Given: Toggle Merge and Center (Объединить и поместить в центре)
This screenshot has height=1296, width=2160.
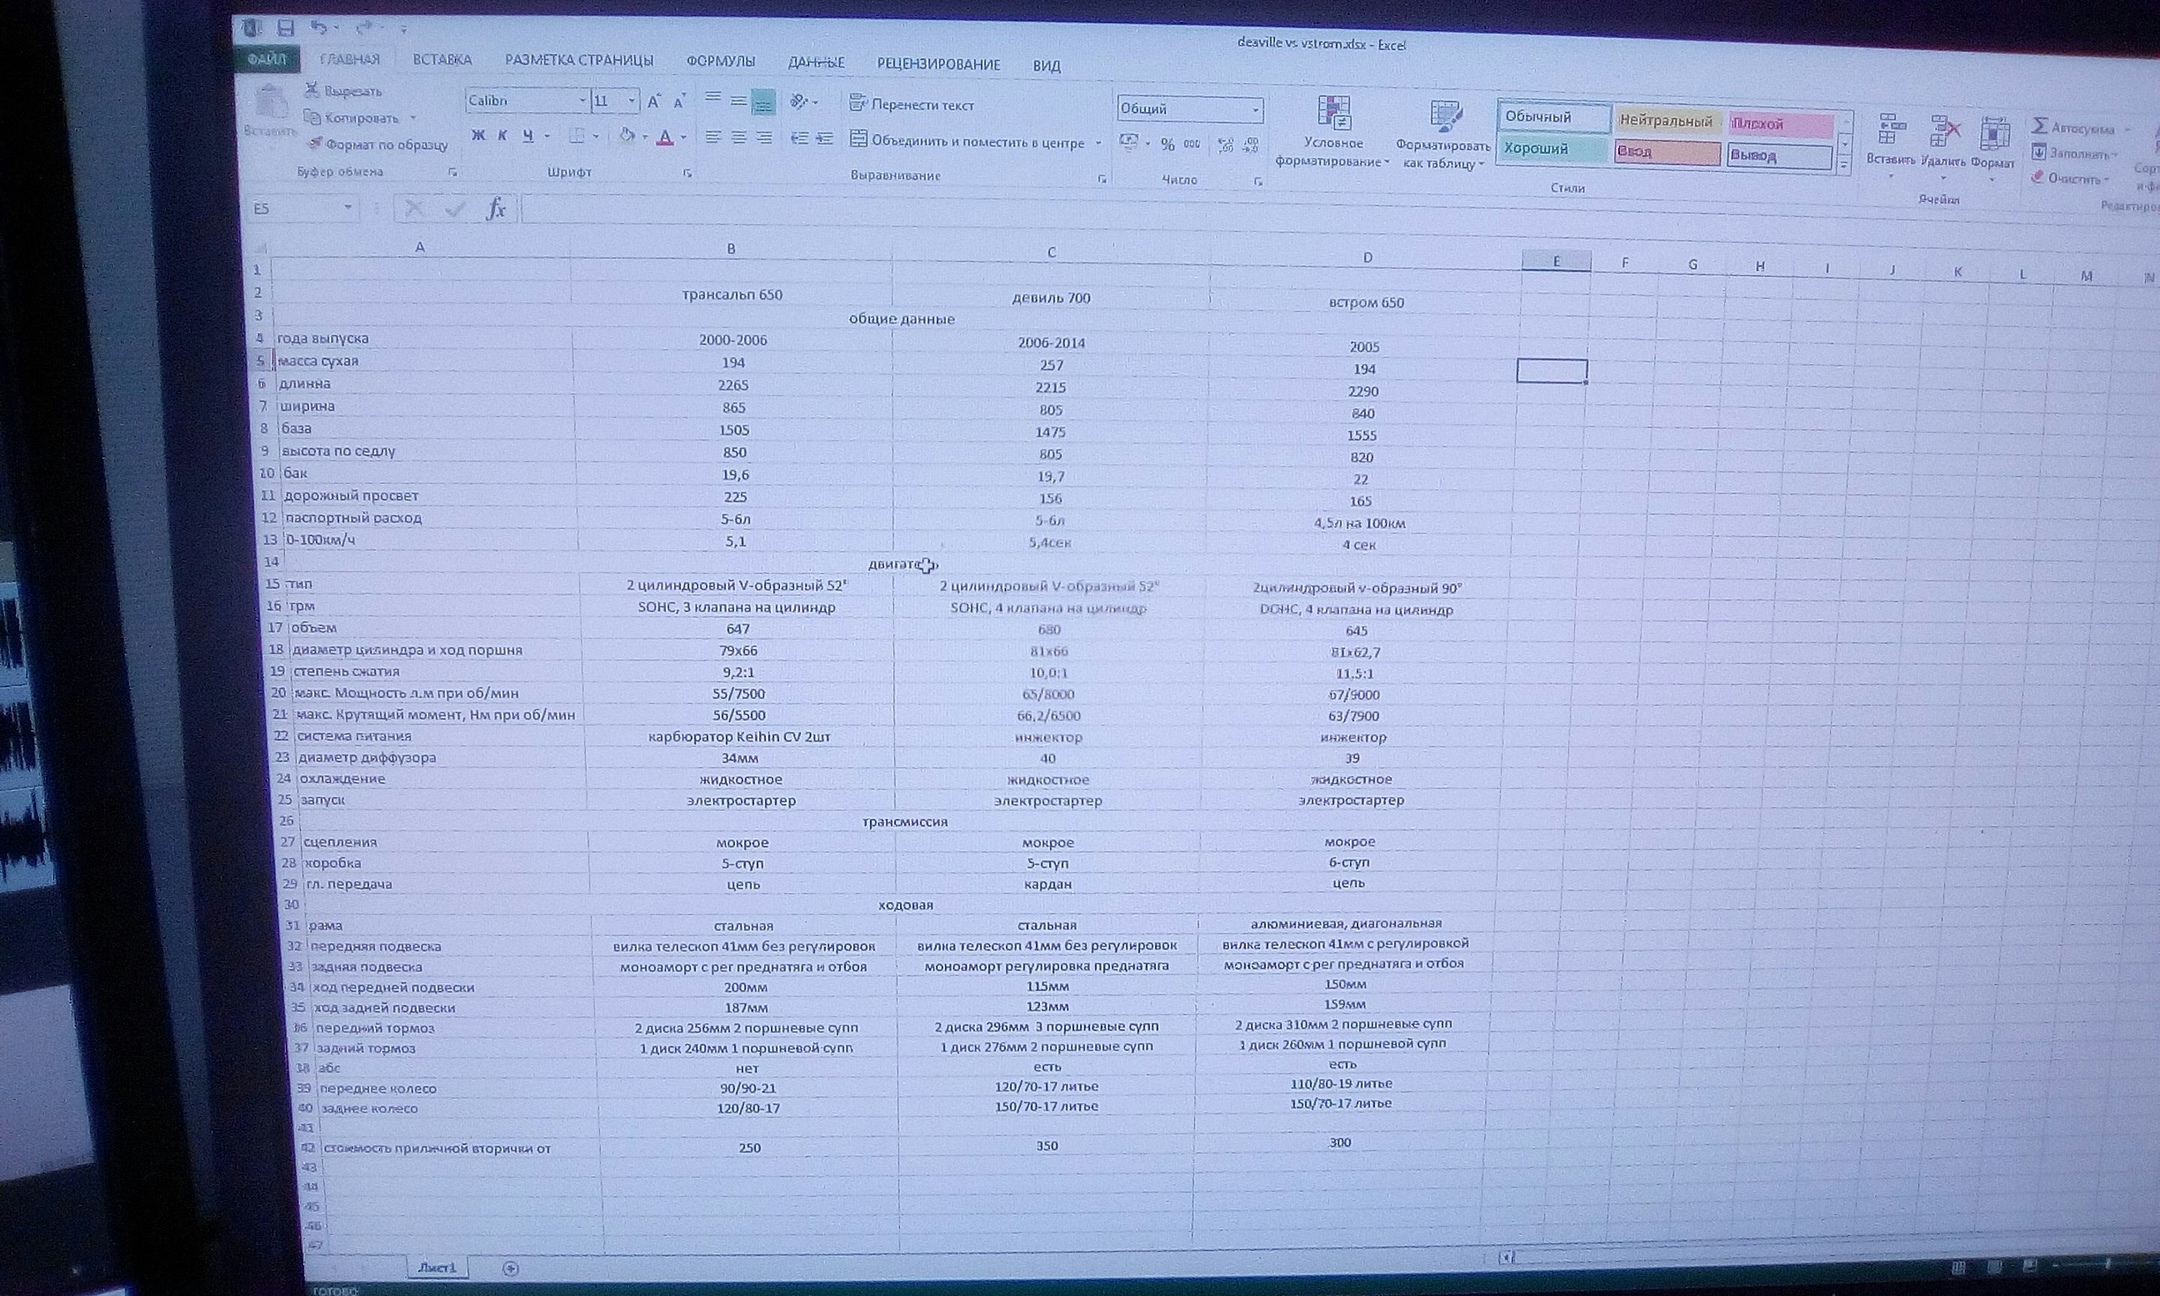Looking at the screenshot, I should point(968,141).
